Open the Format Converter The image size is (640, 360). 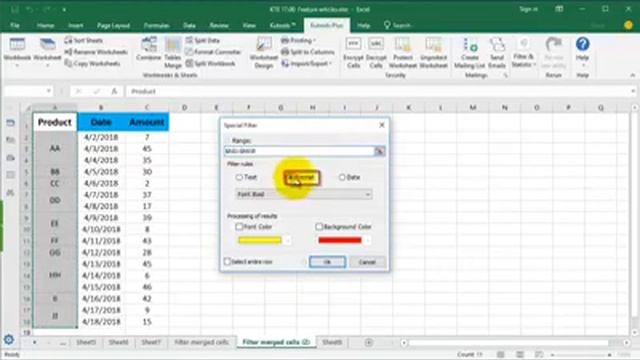(213, 52)
